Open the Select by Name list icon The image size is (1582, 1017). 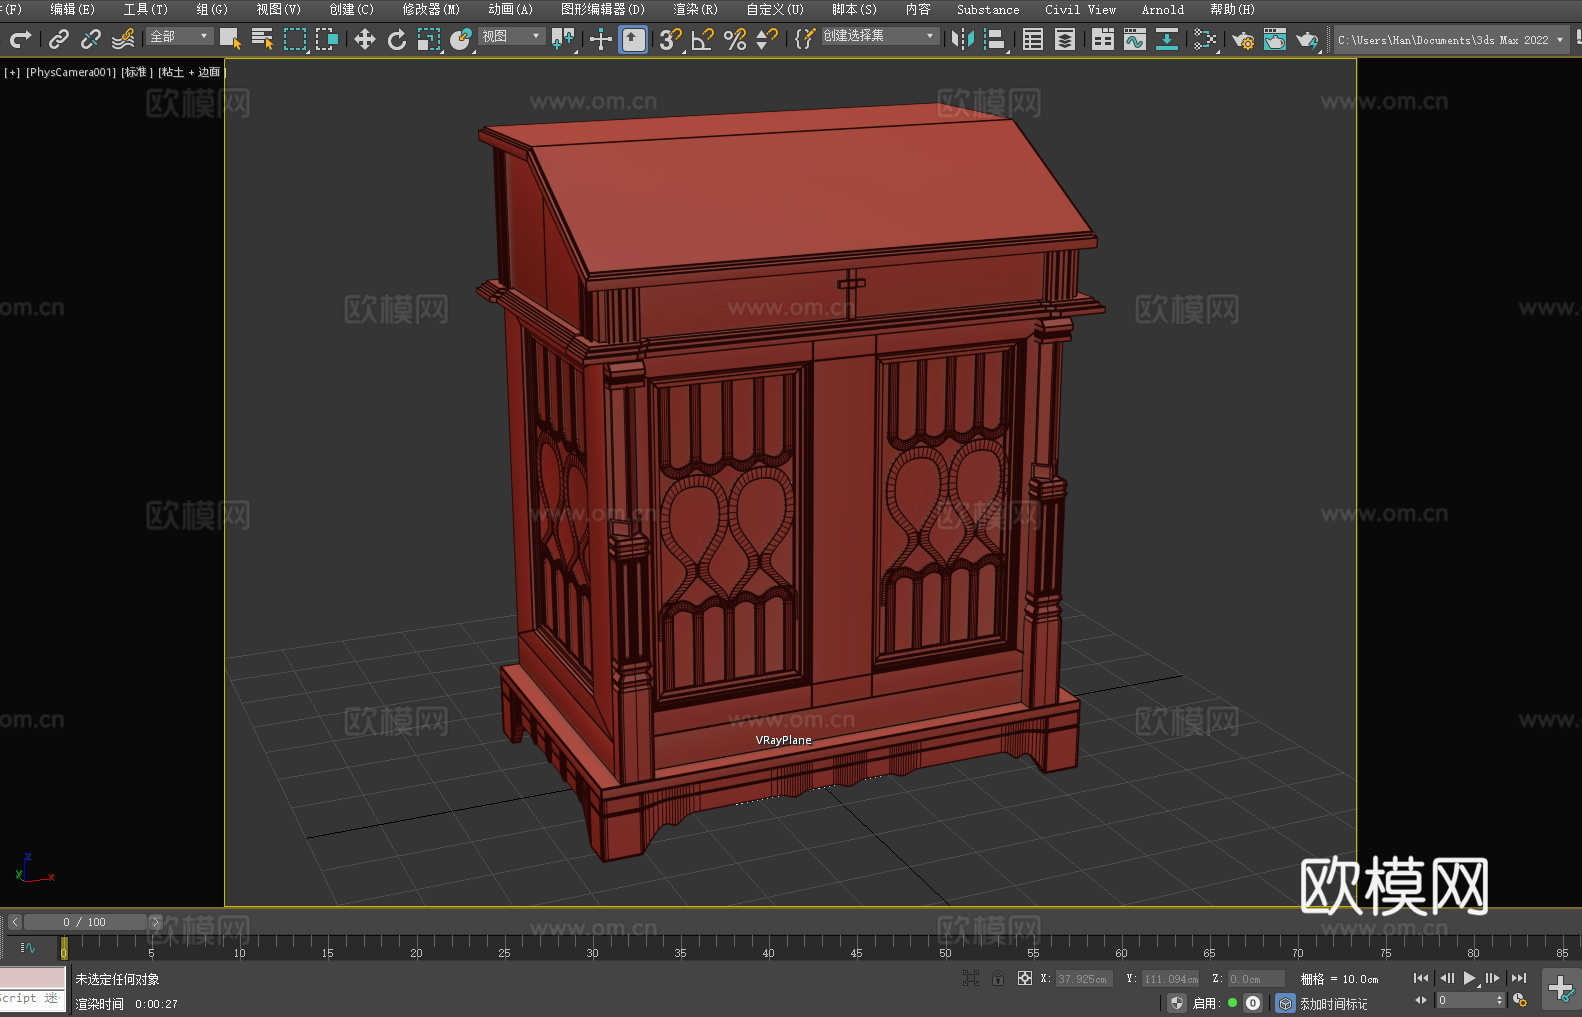[x=262, y=39]
